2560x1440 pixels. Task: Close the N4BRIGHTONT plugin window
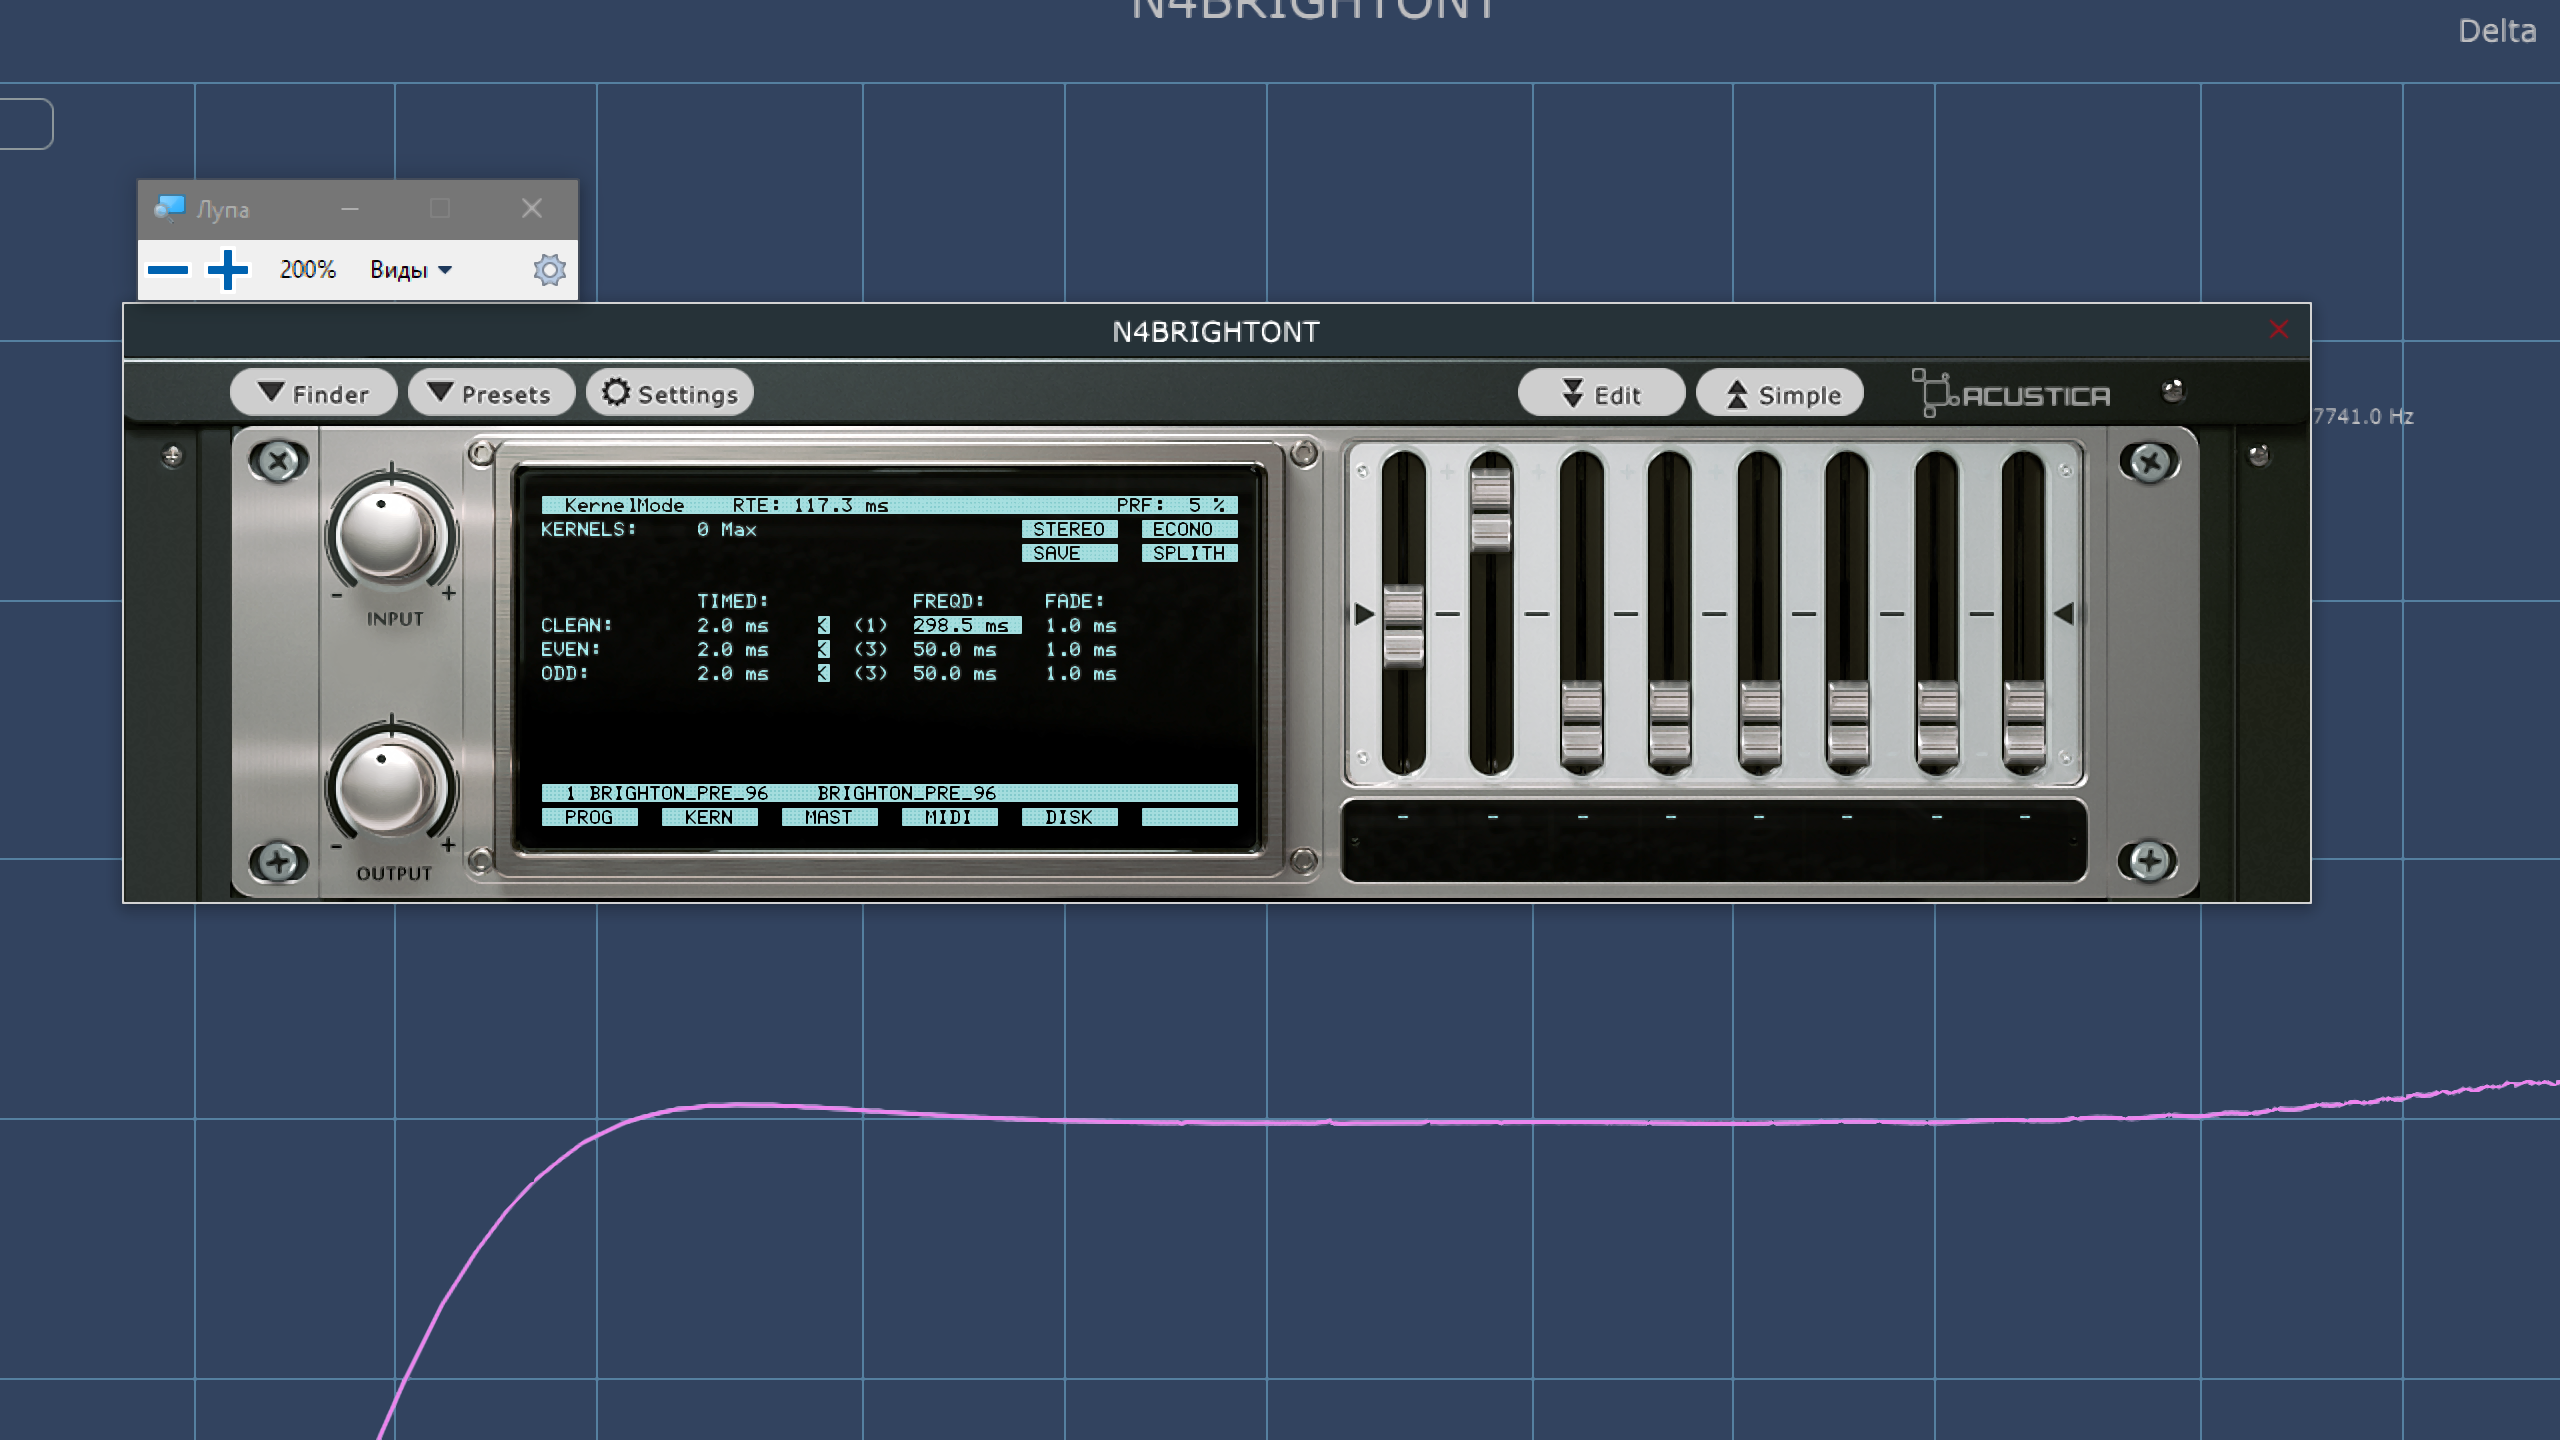point(2278,330)
